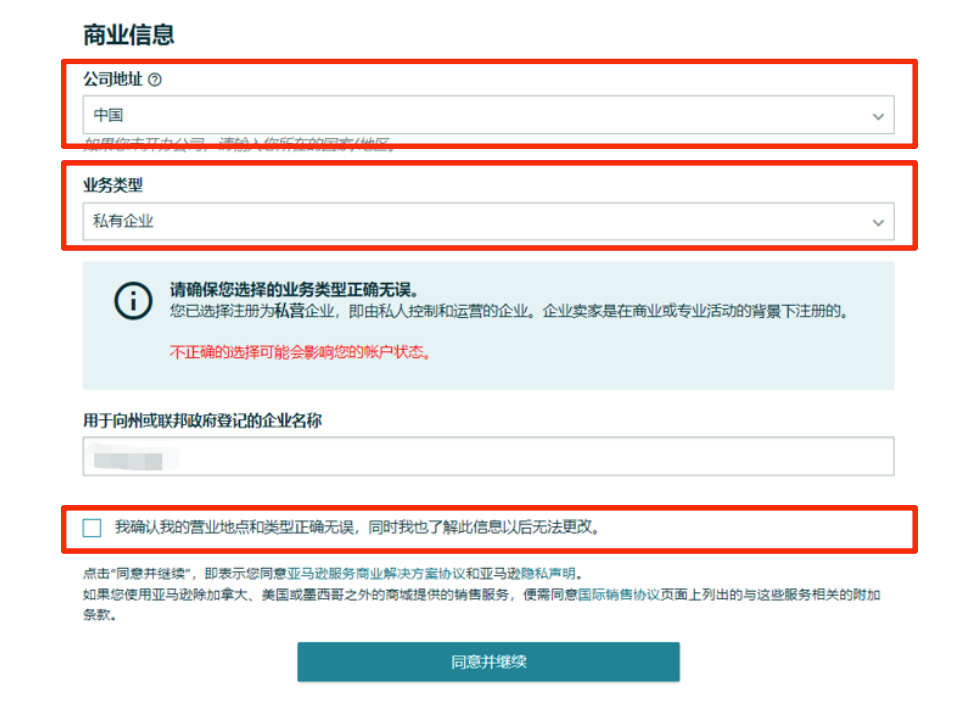Click the help icon beside 公司地址
965x711 pixels.
[155, 79]
